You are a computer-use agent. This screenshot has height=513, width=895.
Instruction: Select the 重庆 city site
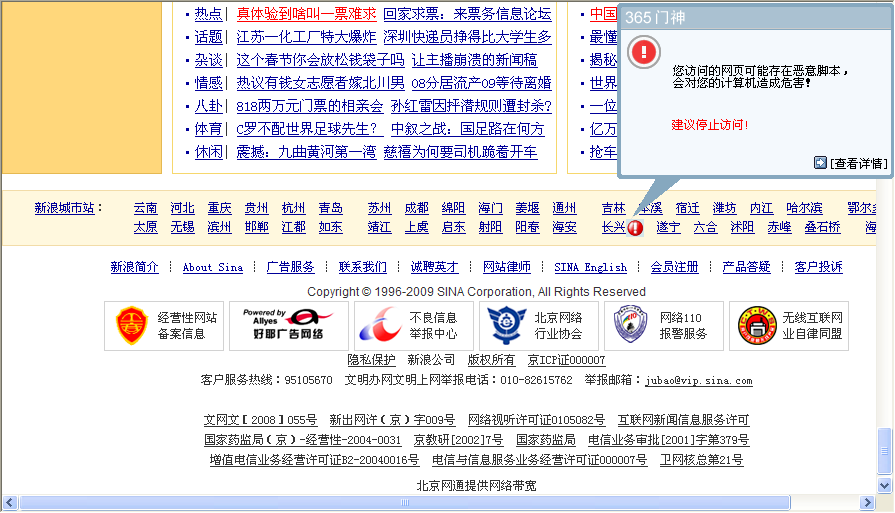(219, 208)
